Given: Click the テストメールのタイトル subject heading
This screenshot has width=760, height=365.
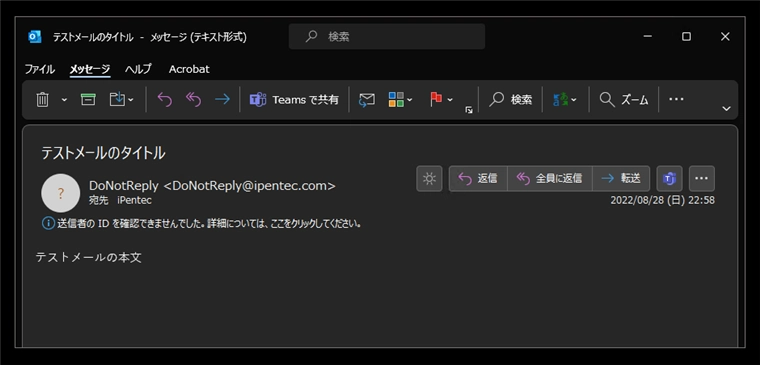Looking at the screenshot, I should click(103, 153).
